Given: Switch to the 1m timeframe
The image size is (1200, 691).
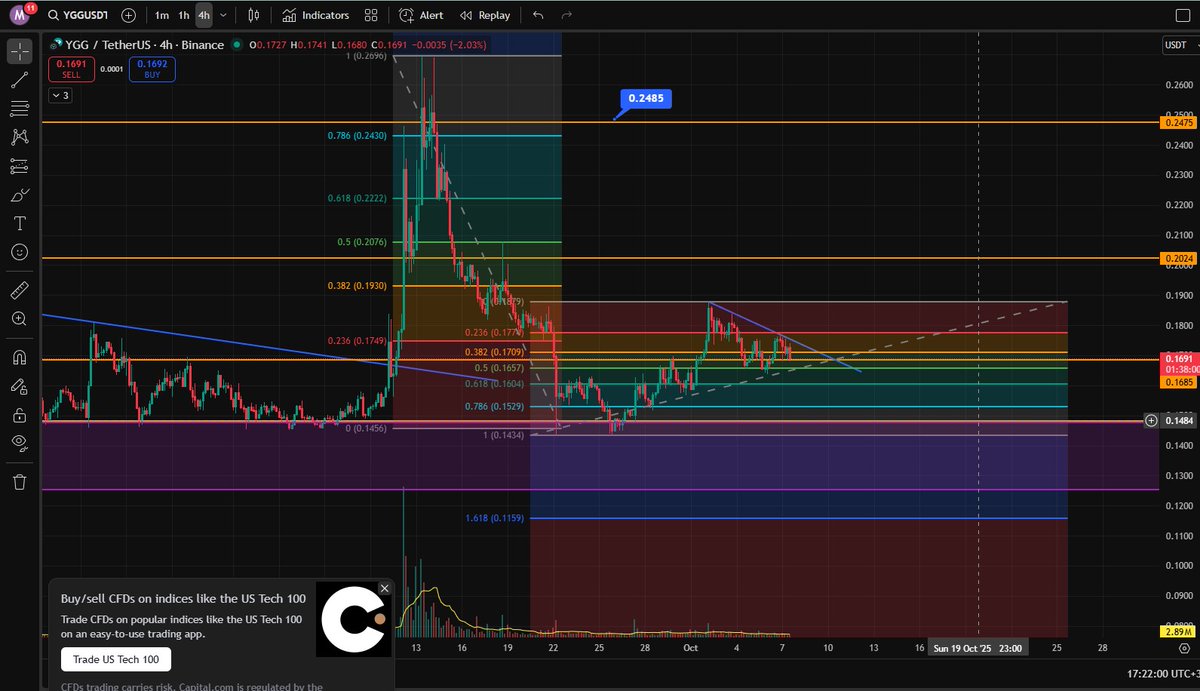Looking at the screenshot, I should pos(162,15).
